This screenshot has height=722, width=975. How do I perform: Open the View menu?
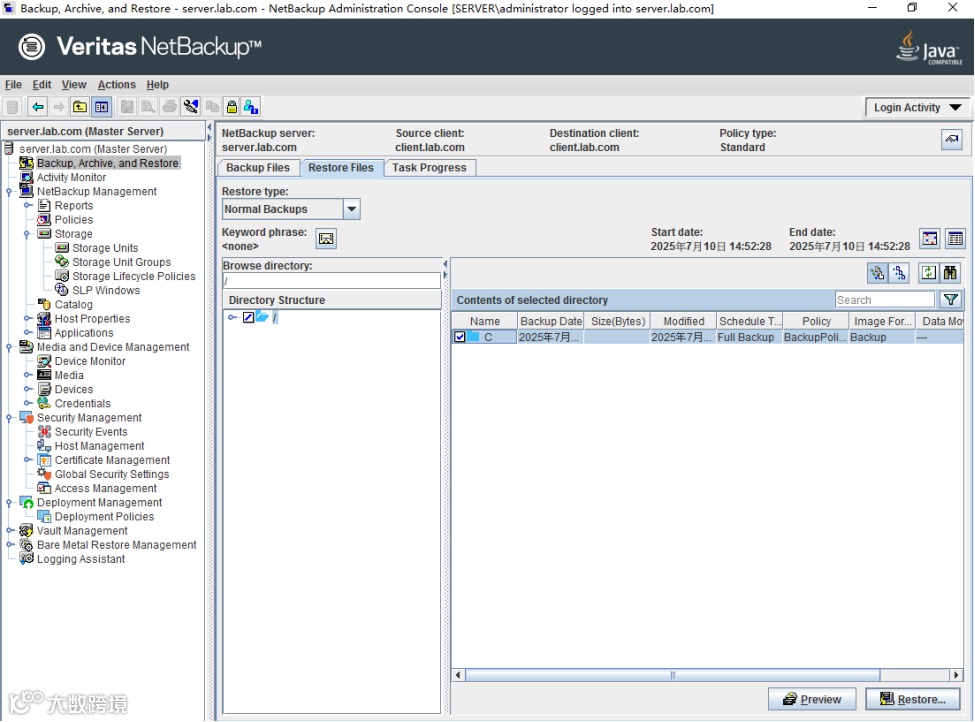coord(73,85)
